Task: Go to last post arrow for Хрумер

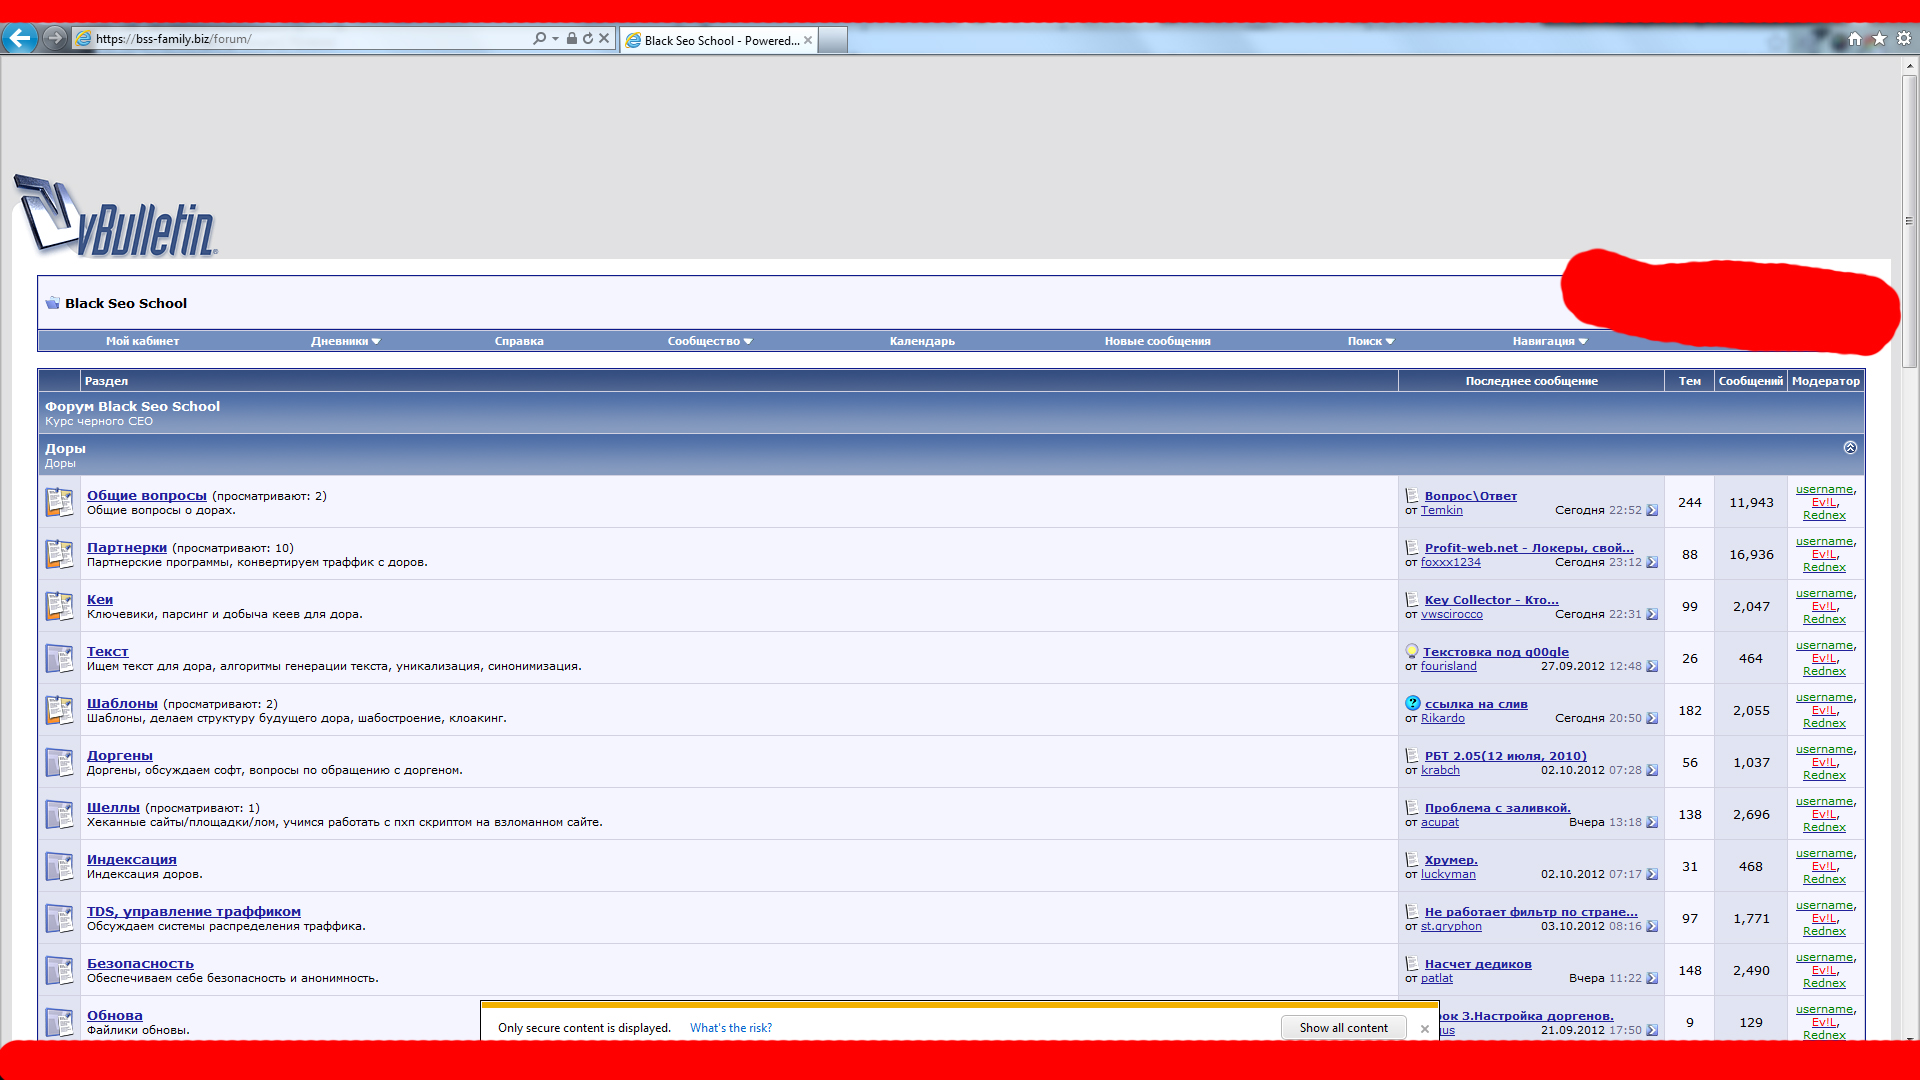Action: coord(1652,874)
